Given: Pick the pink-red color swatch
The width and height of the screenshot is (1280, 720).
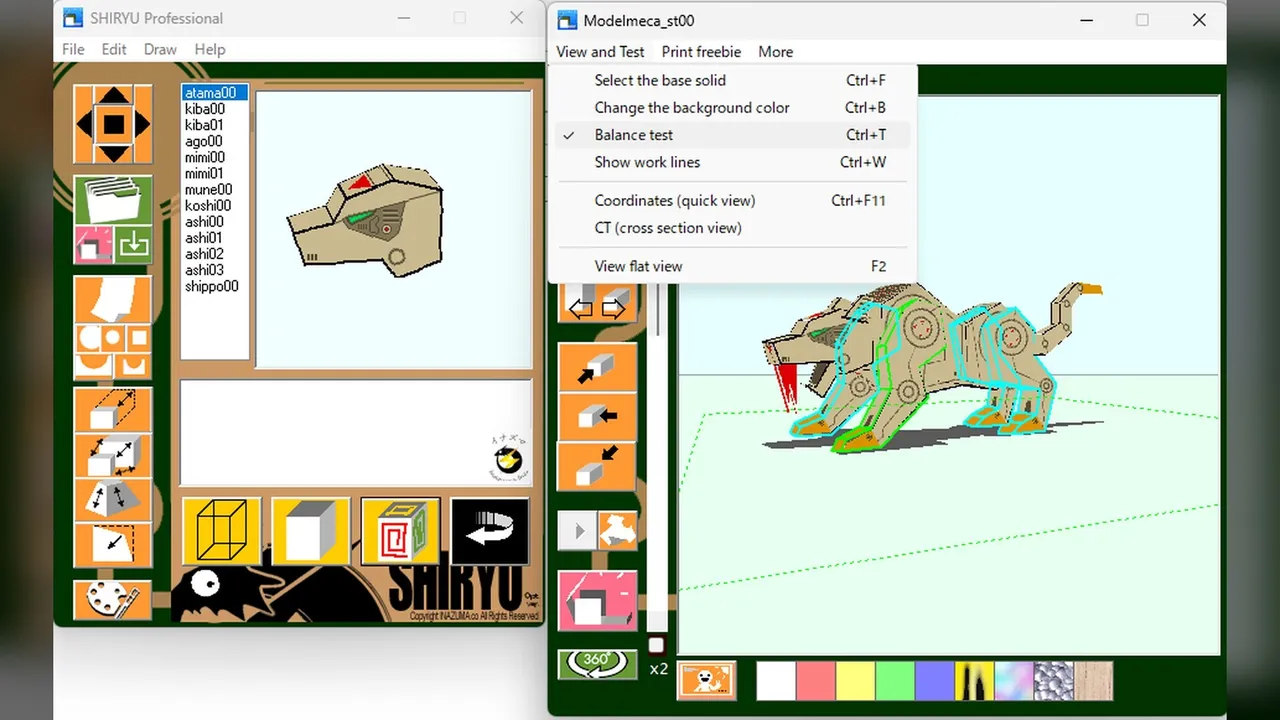Looking at the screenshot, I should click(816, 681).
